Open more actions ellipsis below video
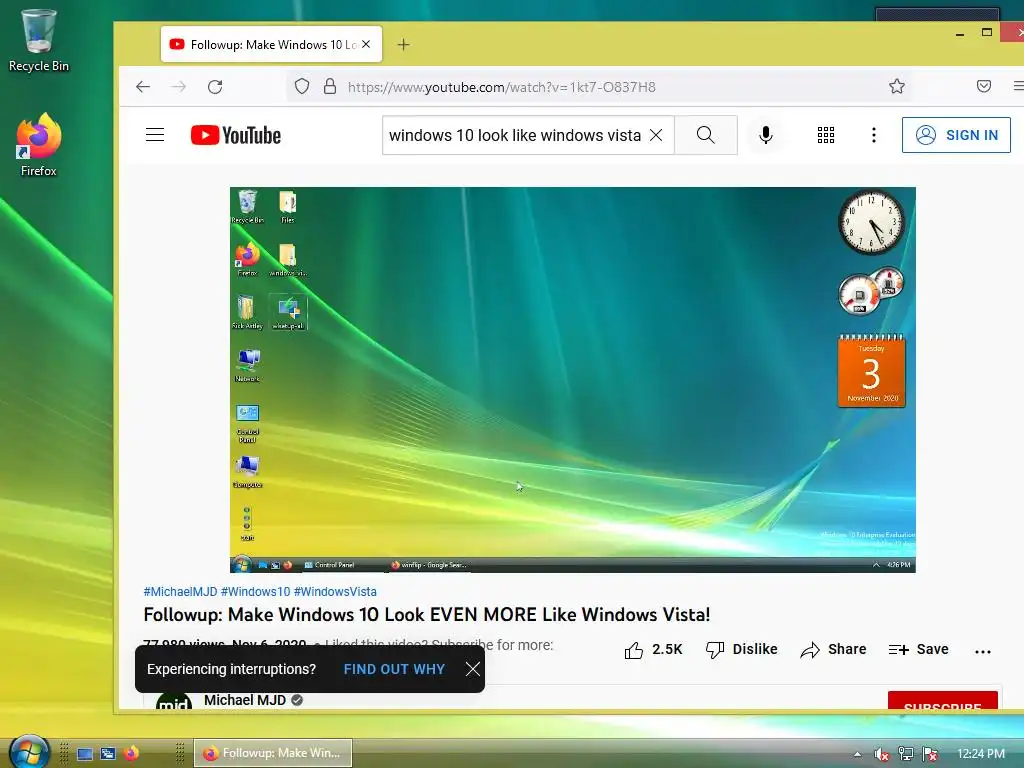The height and width of the screenshot is (768, 1024). 982,651
